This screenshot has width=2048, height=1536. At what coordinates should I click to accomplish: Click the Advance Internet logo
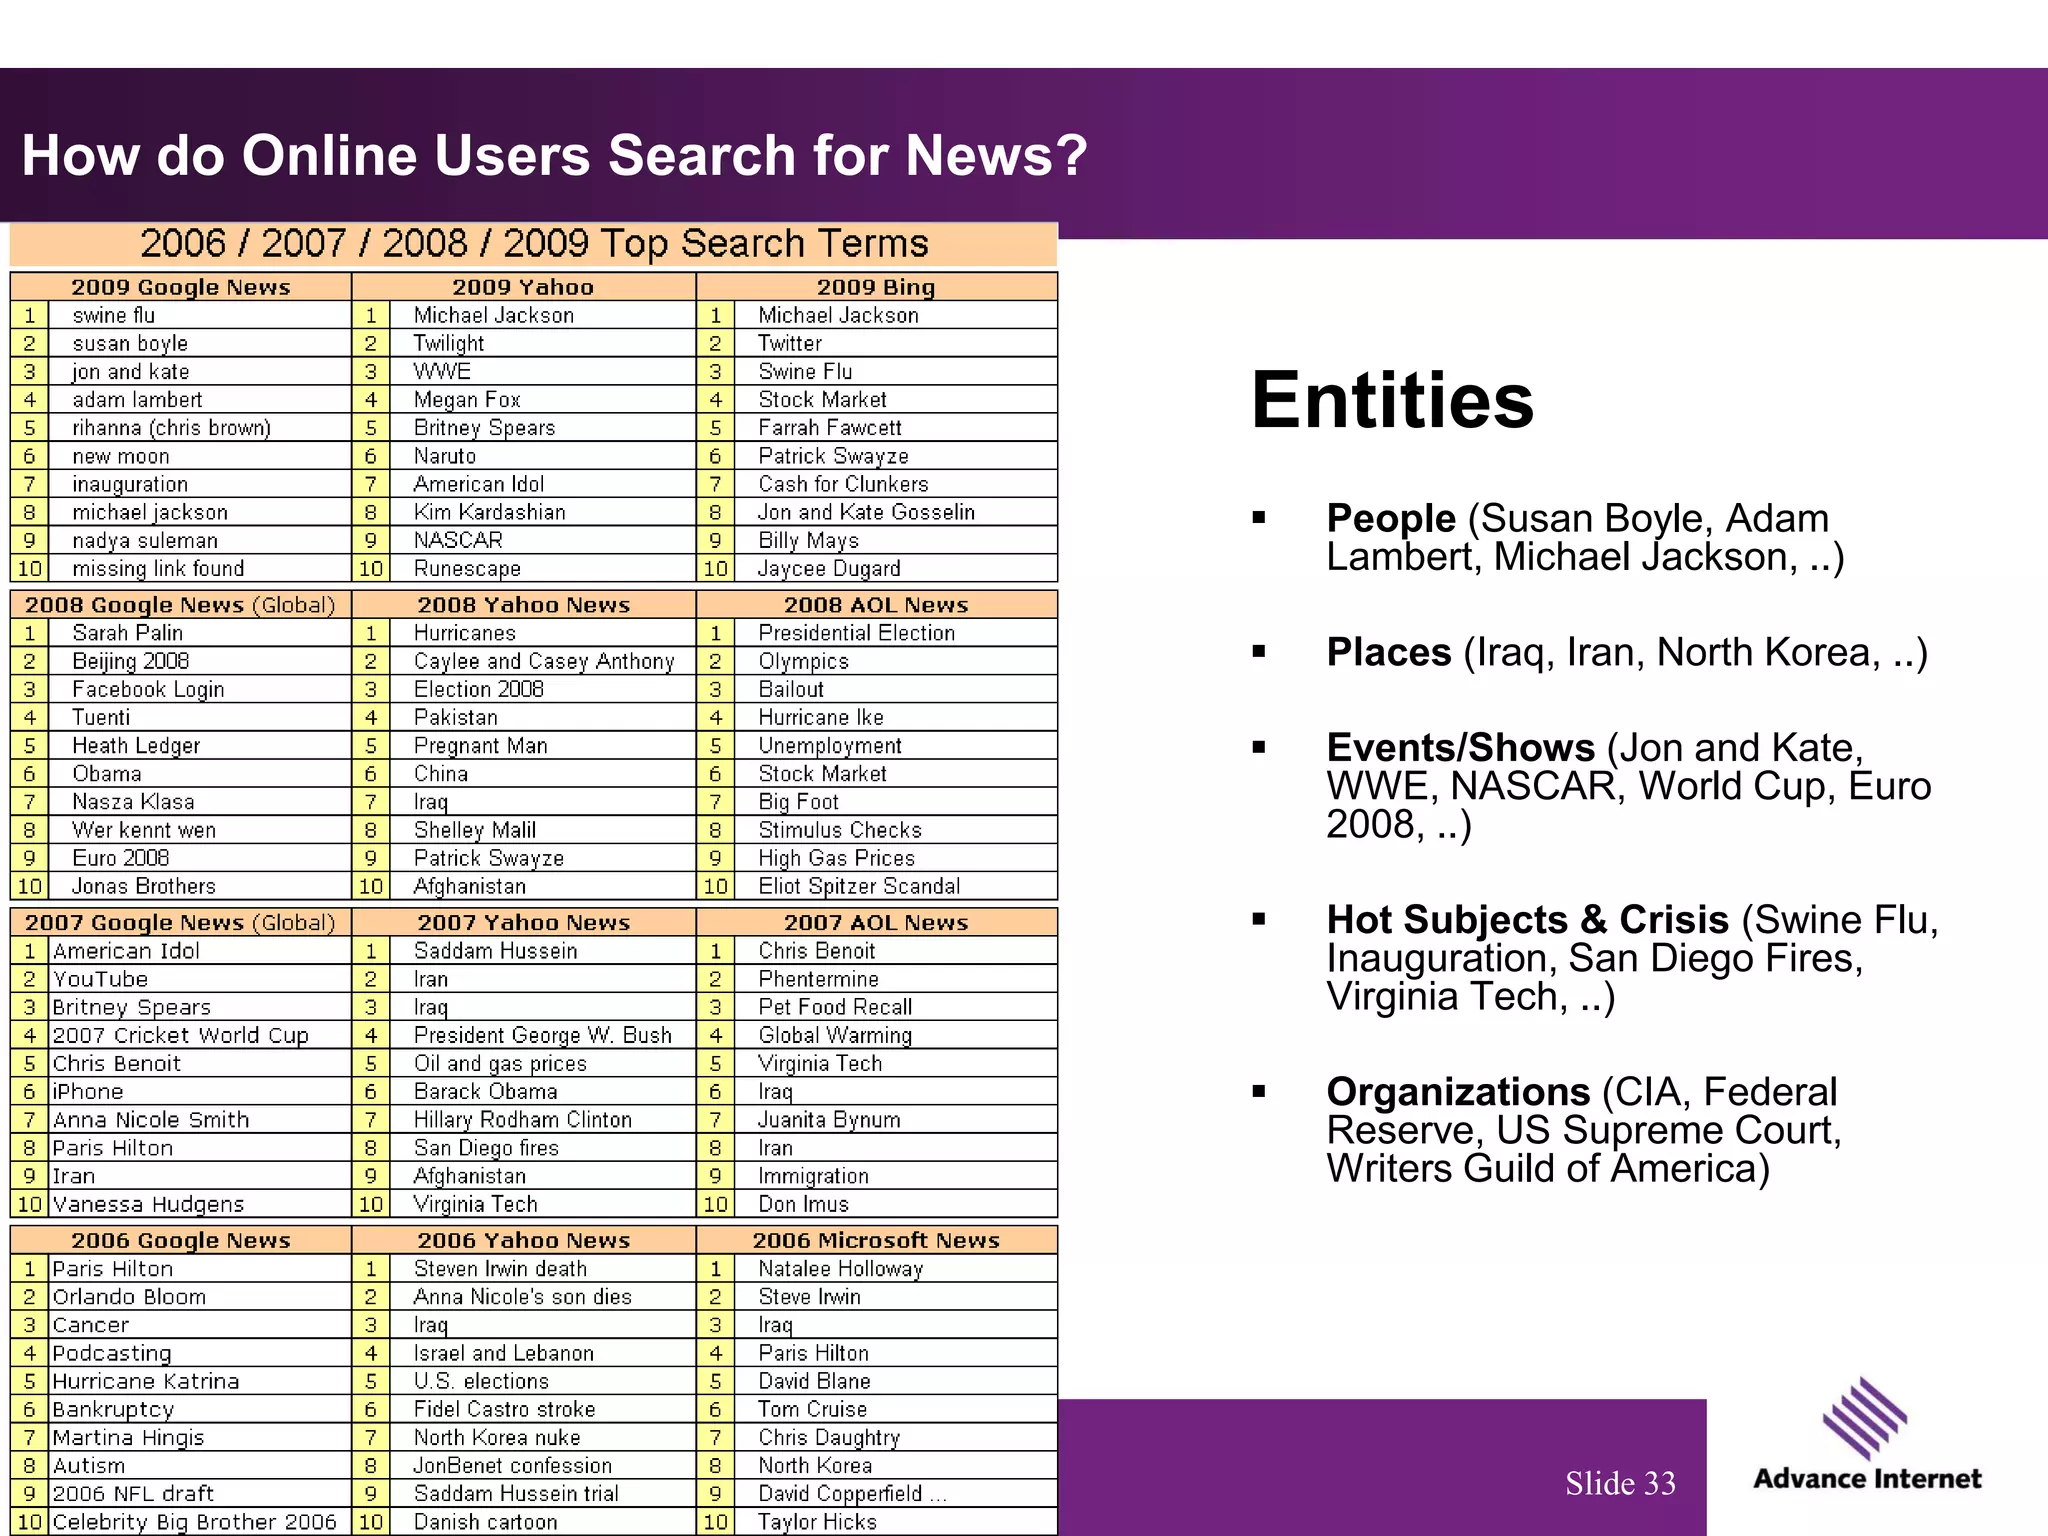pyautogui.click(x=1866, y=1435)
